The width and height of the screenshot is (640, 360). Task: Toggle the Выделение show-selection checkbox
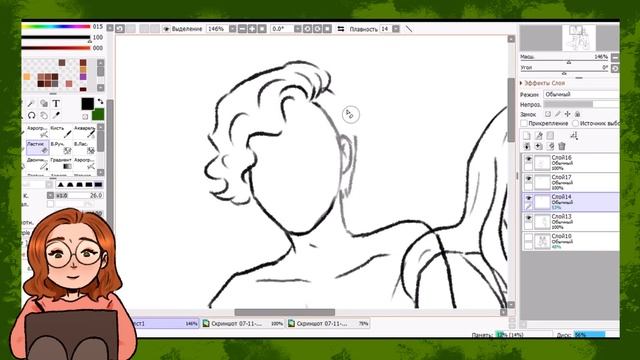pyautogui.click(x=167, y=29)
